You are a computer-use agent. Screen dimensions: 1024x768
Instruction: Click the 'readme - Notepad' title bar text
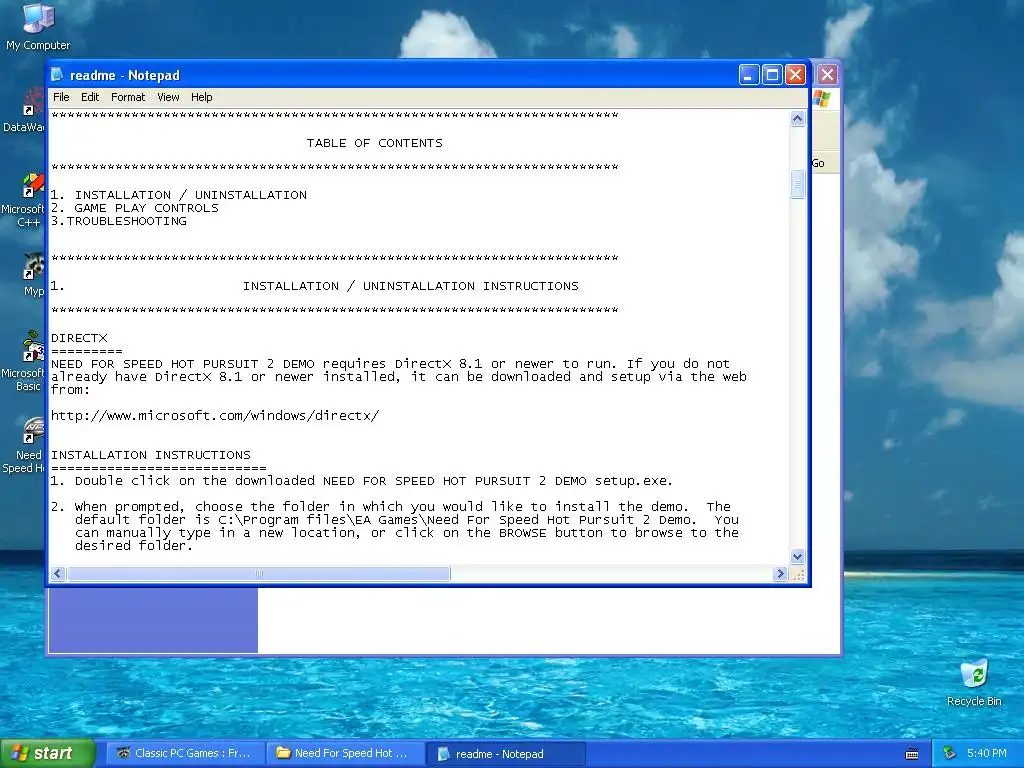(125, 75)
